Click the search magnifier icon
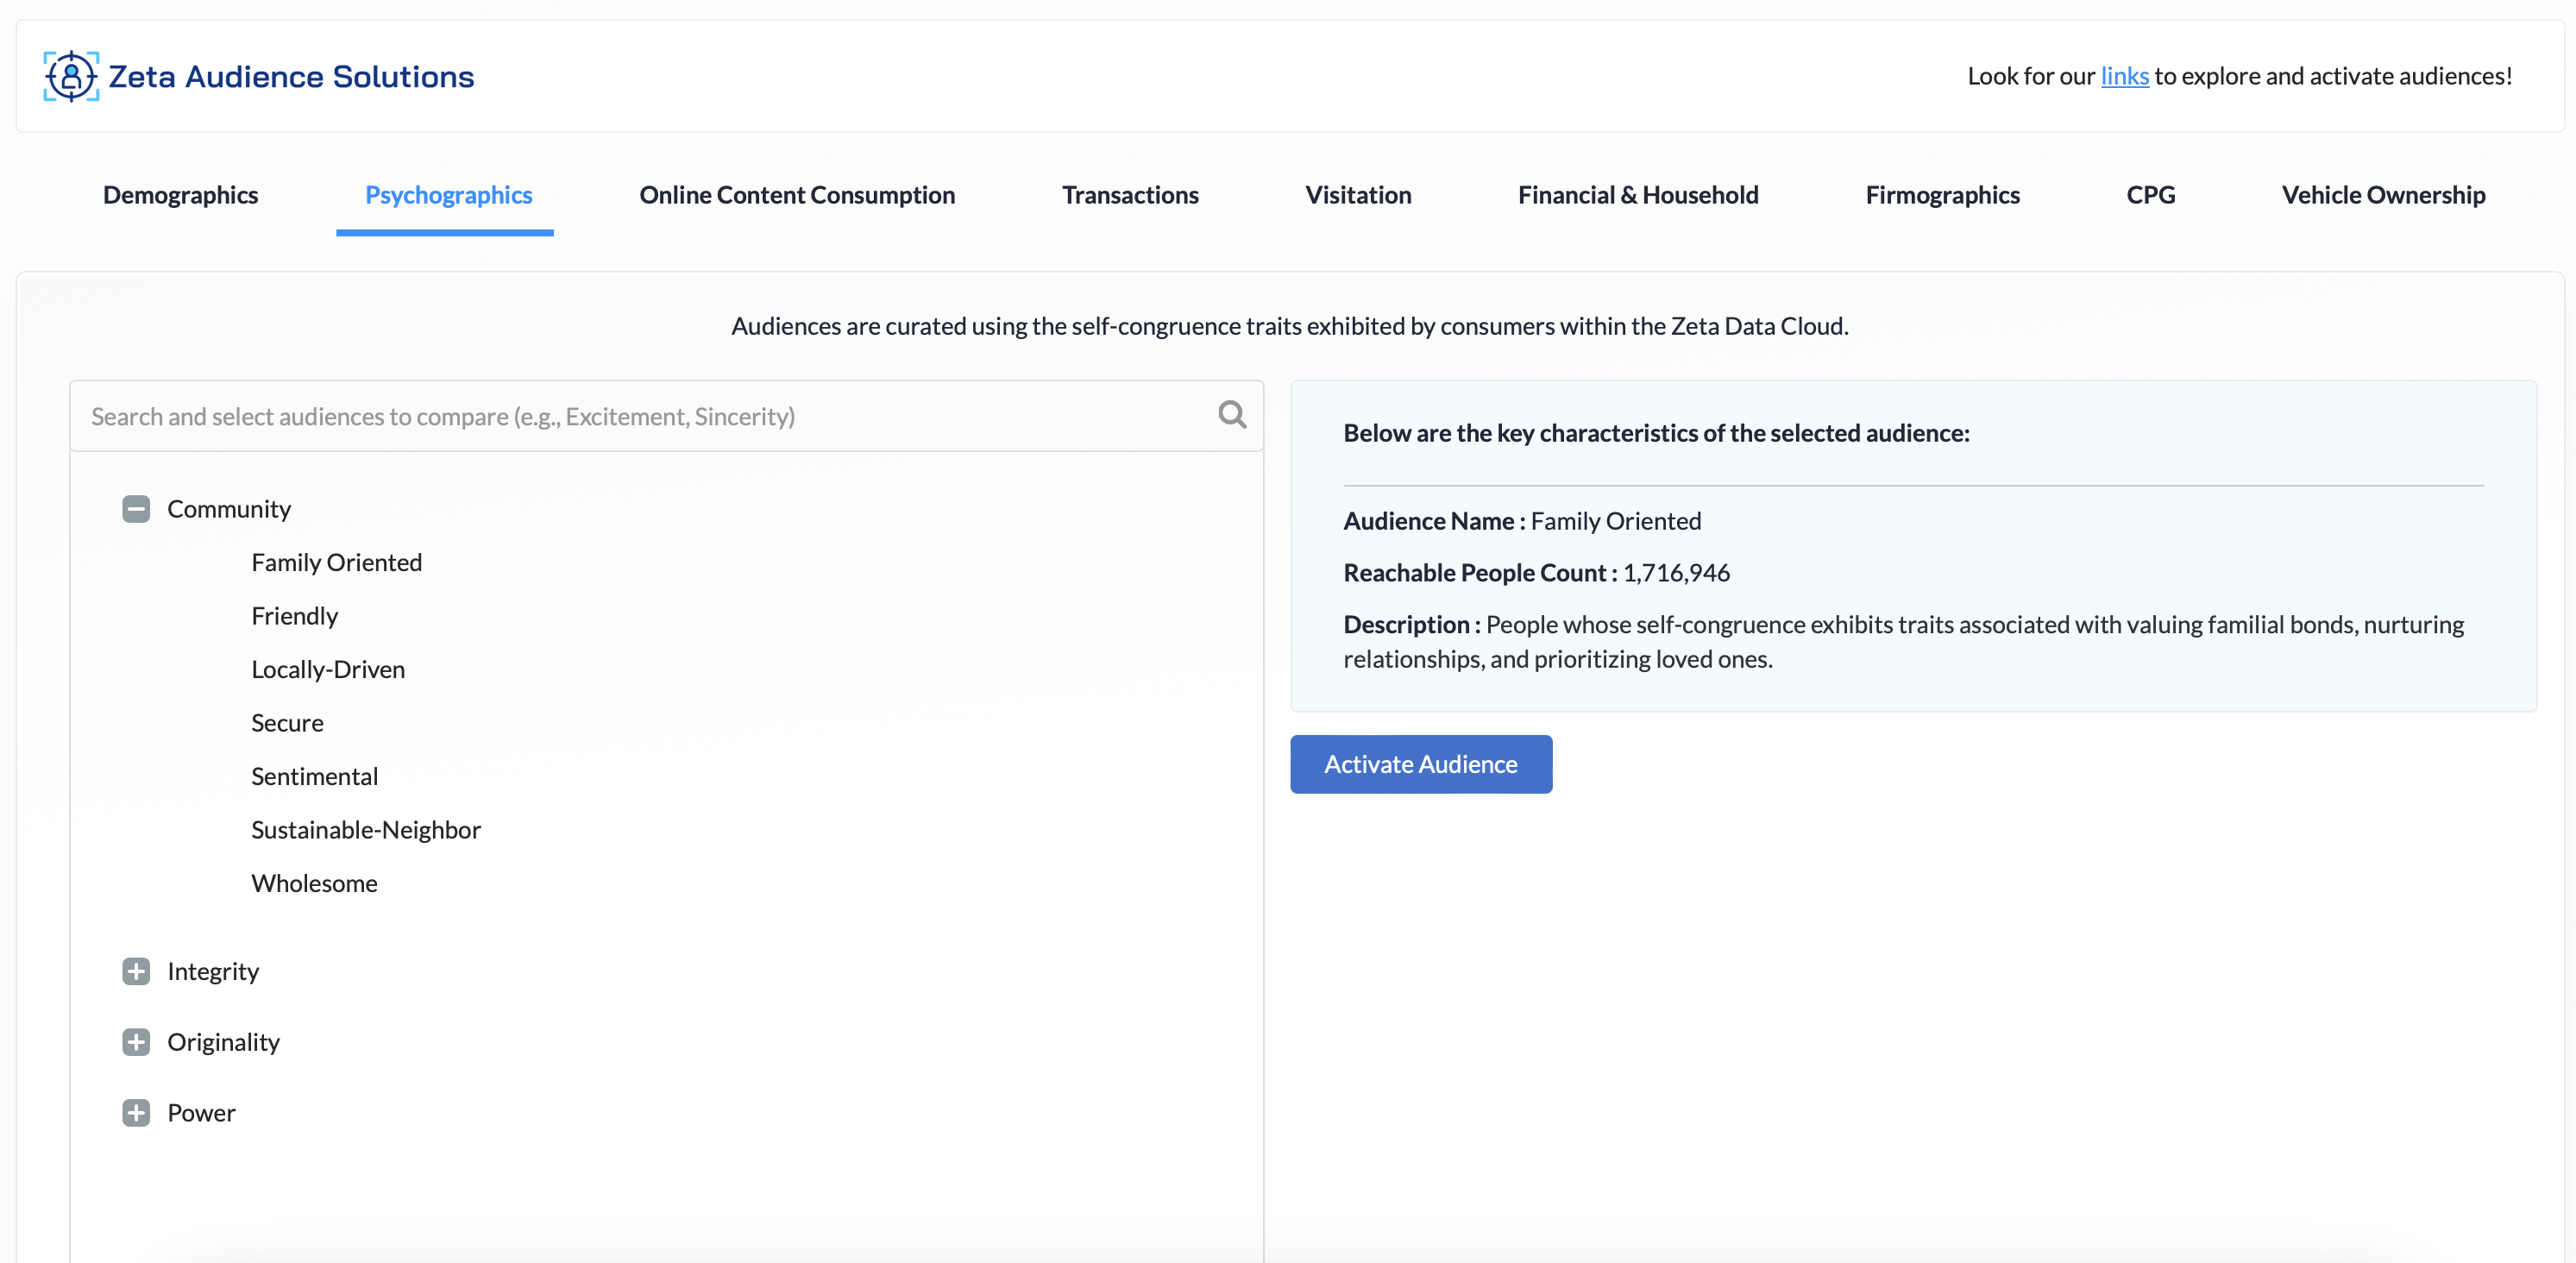Screen dimensions: 2576x1263 (x=1231, y=415)
